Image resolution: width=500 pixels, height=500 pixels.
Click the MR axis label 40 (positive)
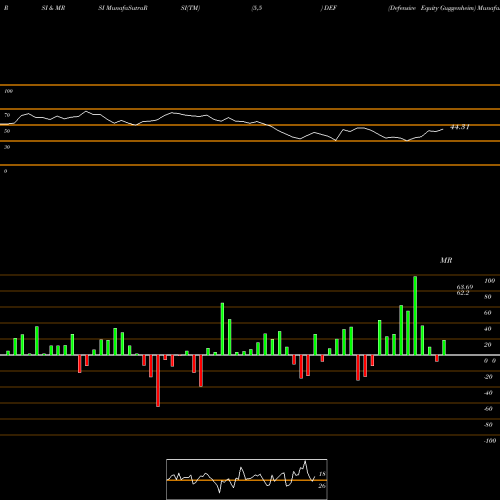pyautogui.click(x=488, y=329)
